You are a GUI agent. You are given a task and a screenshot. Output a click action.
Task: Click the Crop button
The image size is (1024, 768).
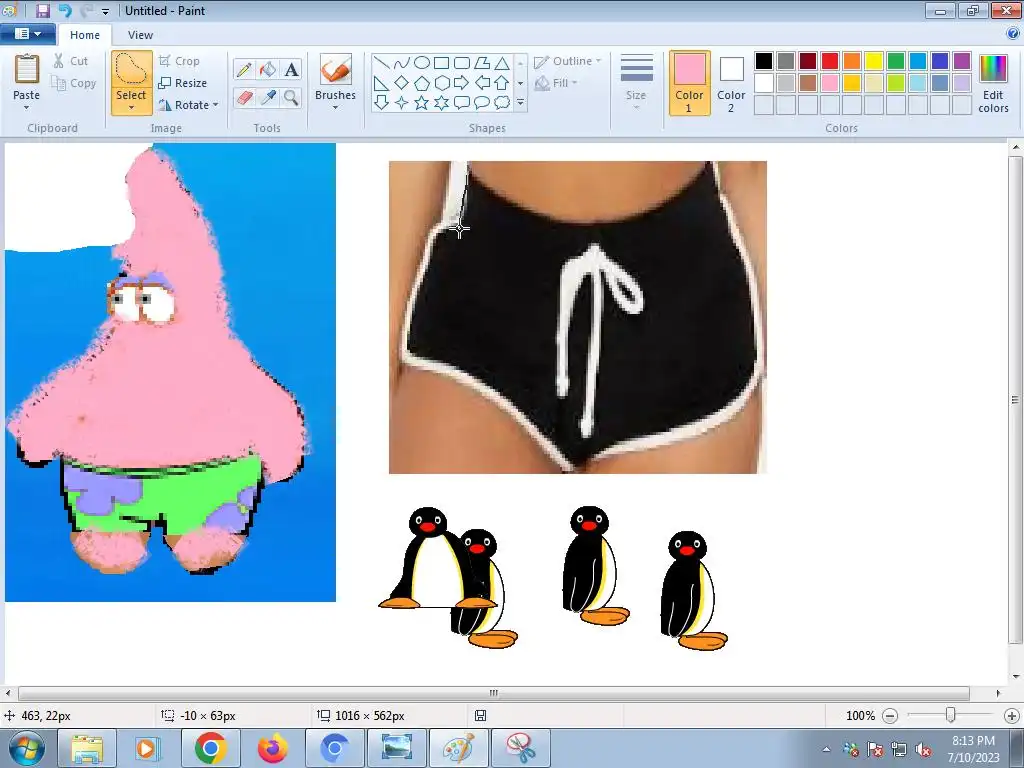tap(179, 61)
